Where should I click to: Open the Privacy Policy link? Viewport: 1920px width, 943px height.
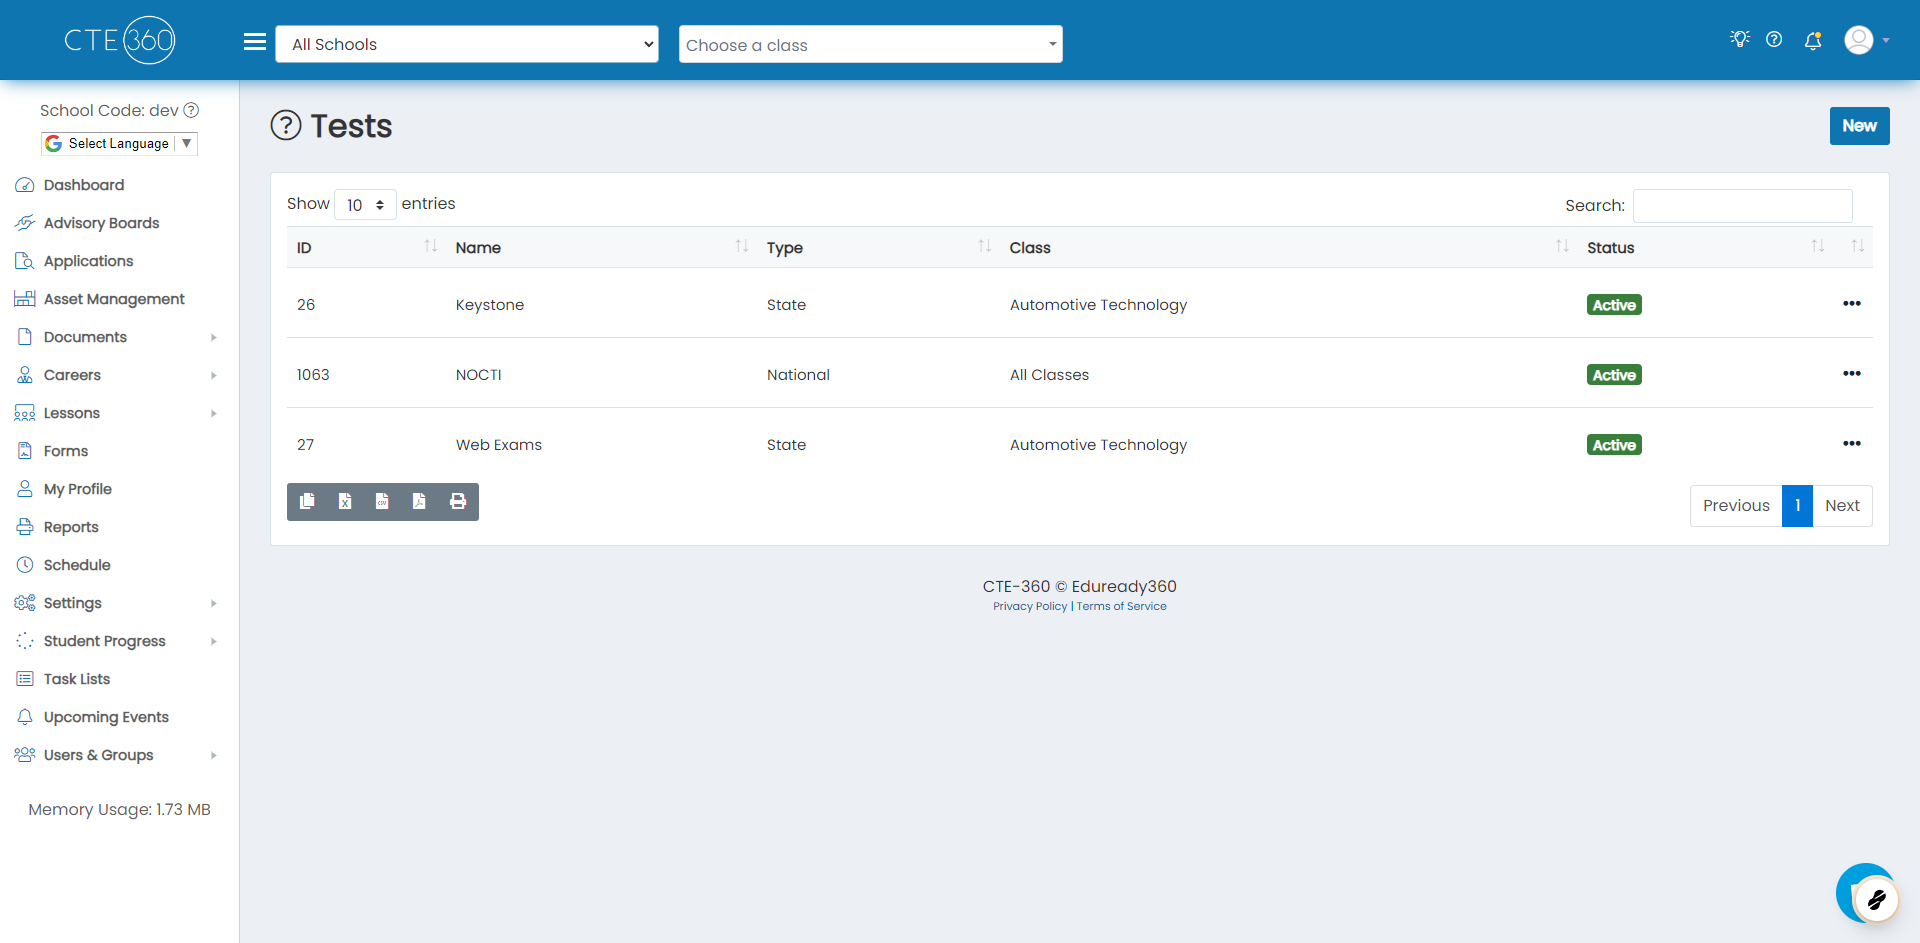(1030, 606)
